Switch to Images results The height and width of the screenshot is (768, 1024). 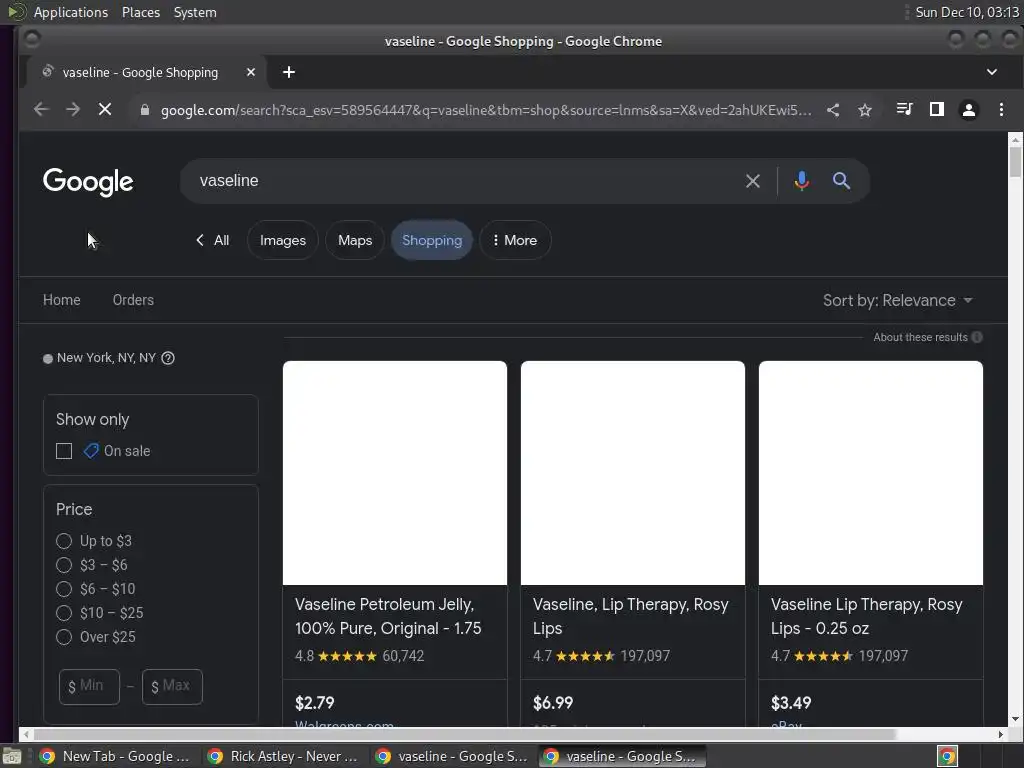pos(283,240)
